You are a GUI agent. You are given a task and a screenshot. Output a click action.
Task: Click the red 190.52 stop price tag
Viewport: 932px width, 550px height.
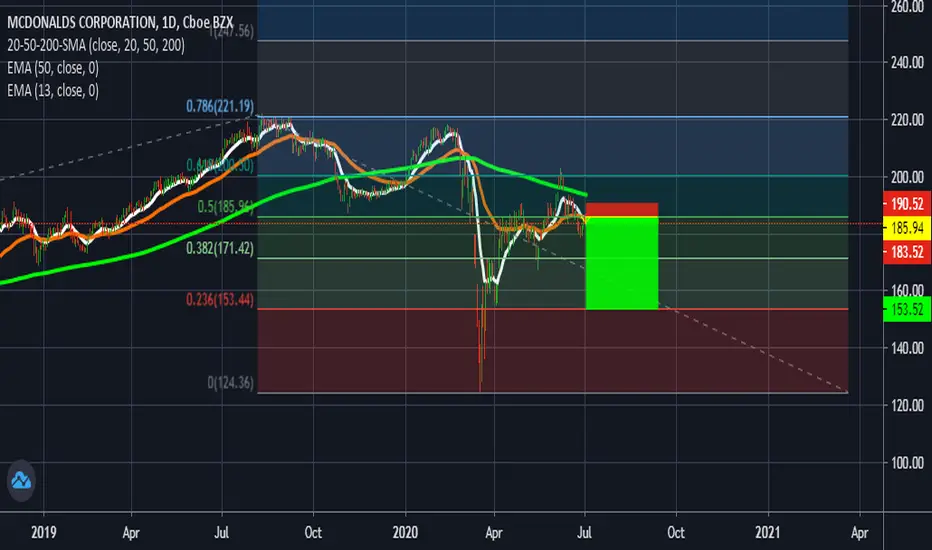click(x=907, y=204)
